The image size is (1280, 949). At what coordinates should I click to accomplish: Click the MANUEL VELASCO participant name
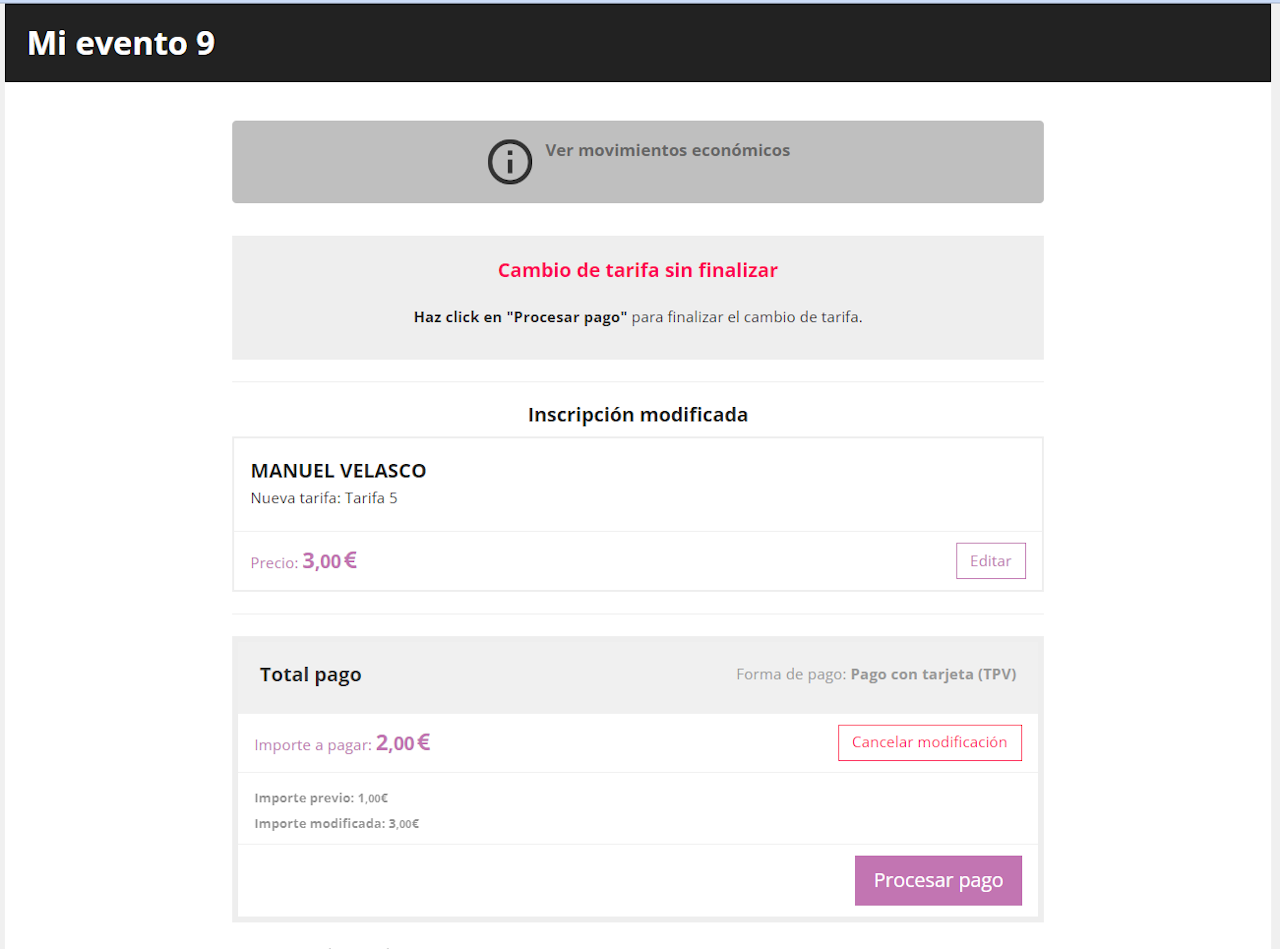click(338, 471)
